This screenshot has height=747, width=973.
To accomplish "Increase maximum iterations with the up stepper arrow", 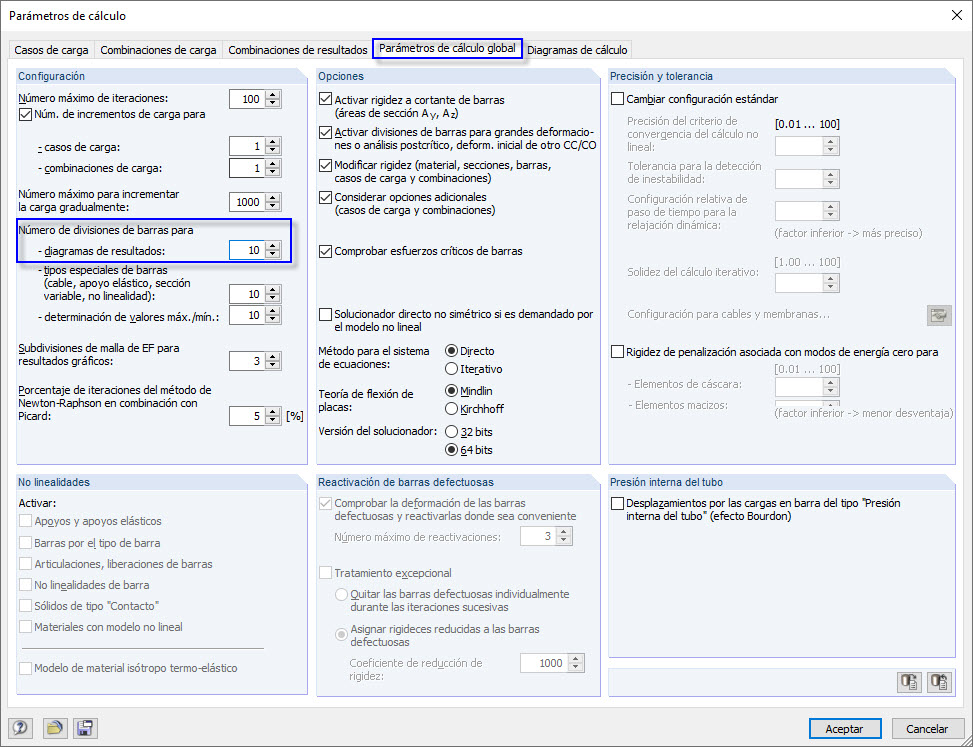I will click(271, 93).
